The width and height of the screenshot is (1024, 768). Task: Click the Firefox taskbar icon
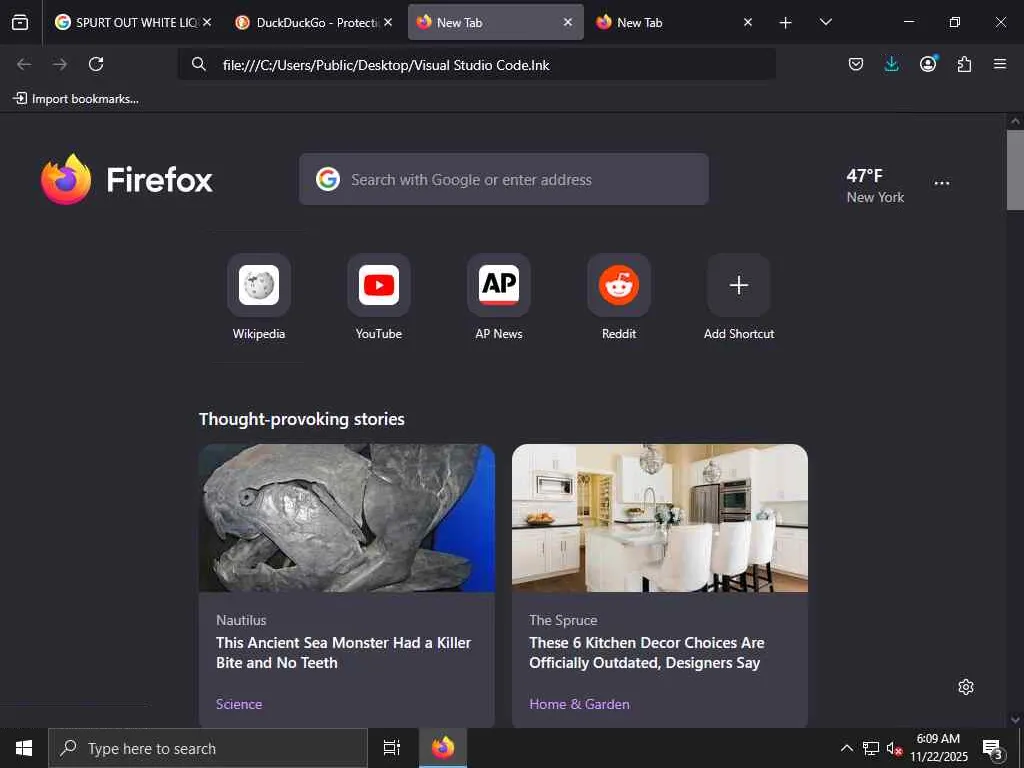click(x=443, y=748)
